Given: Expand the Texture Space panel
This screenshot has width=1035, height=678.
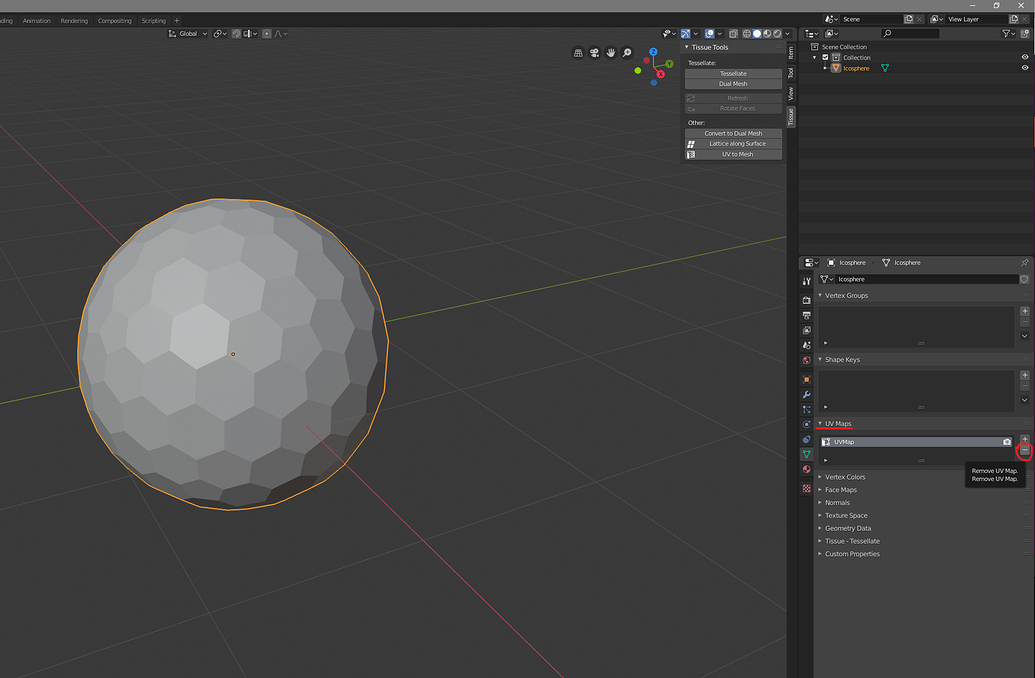Looking at the screenshot, I should coord(820,516).
